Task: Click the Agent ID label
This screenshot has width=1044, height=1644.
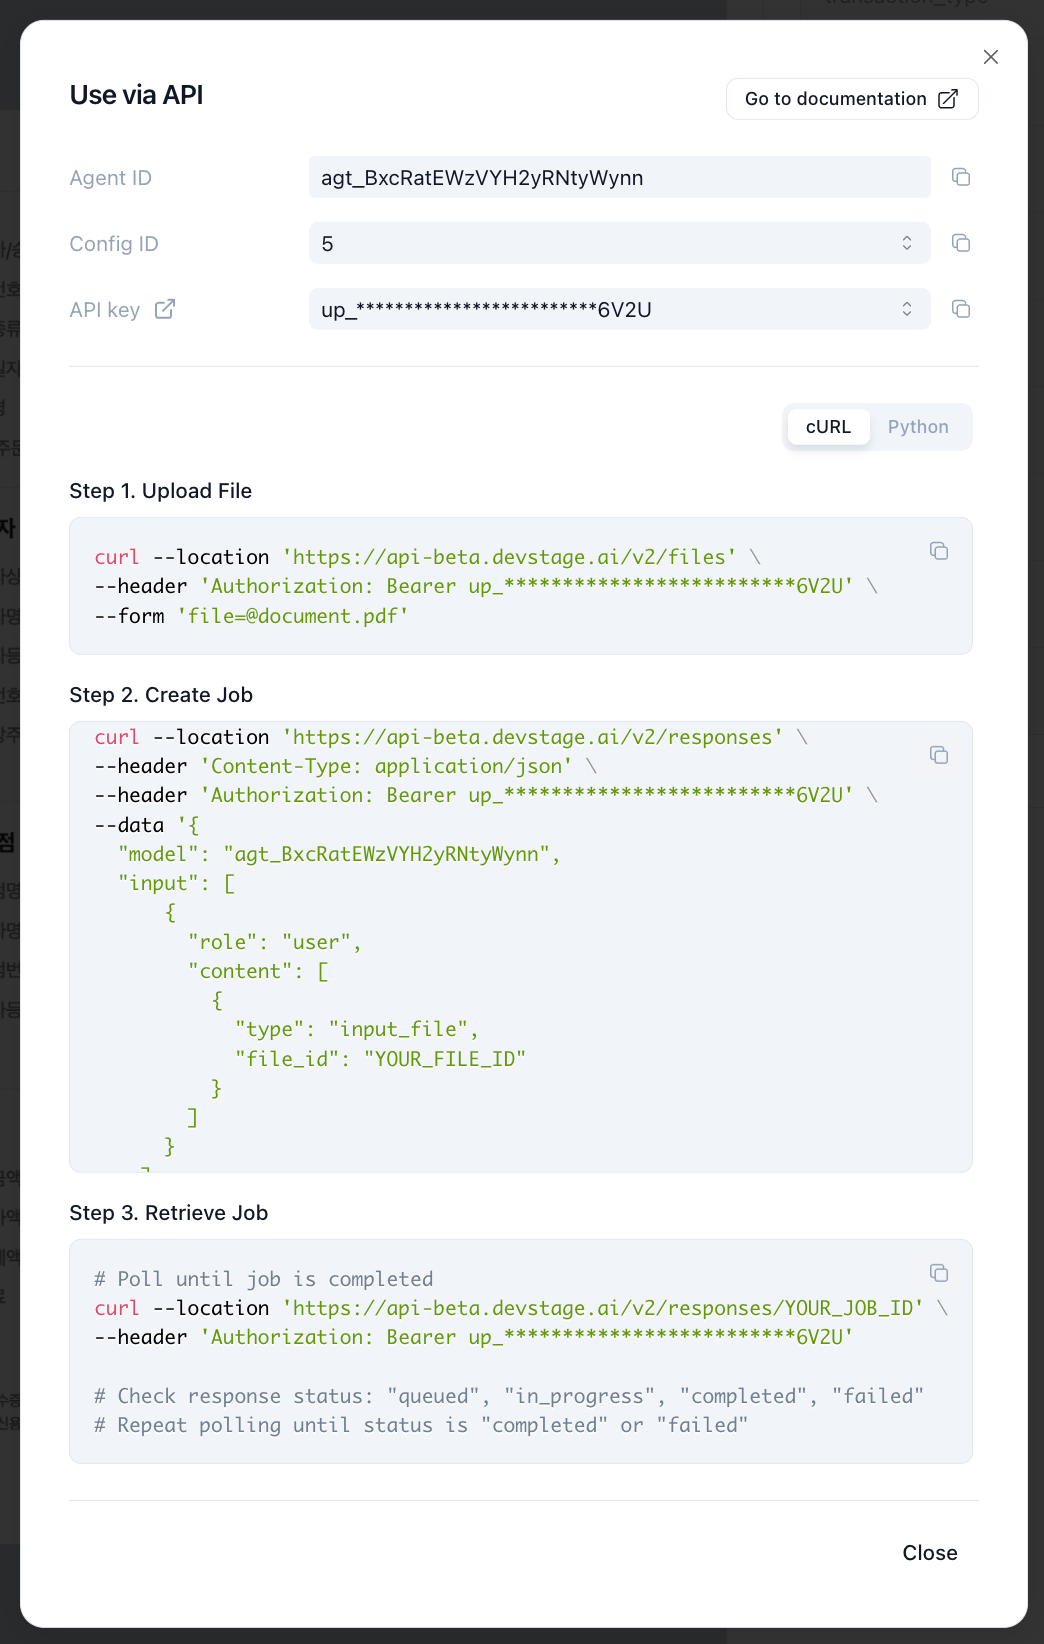Action: [111, 178]
